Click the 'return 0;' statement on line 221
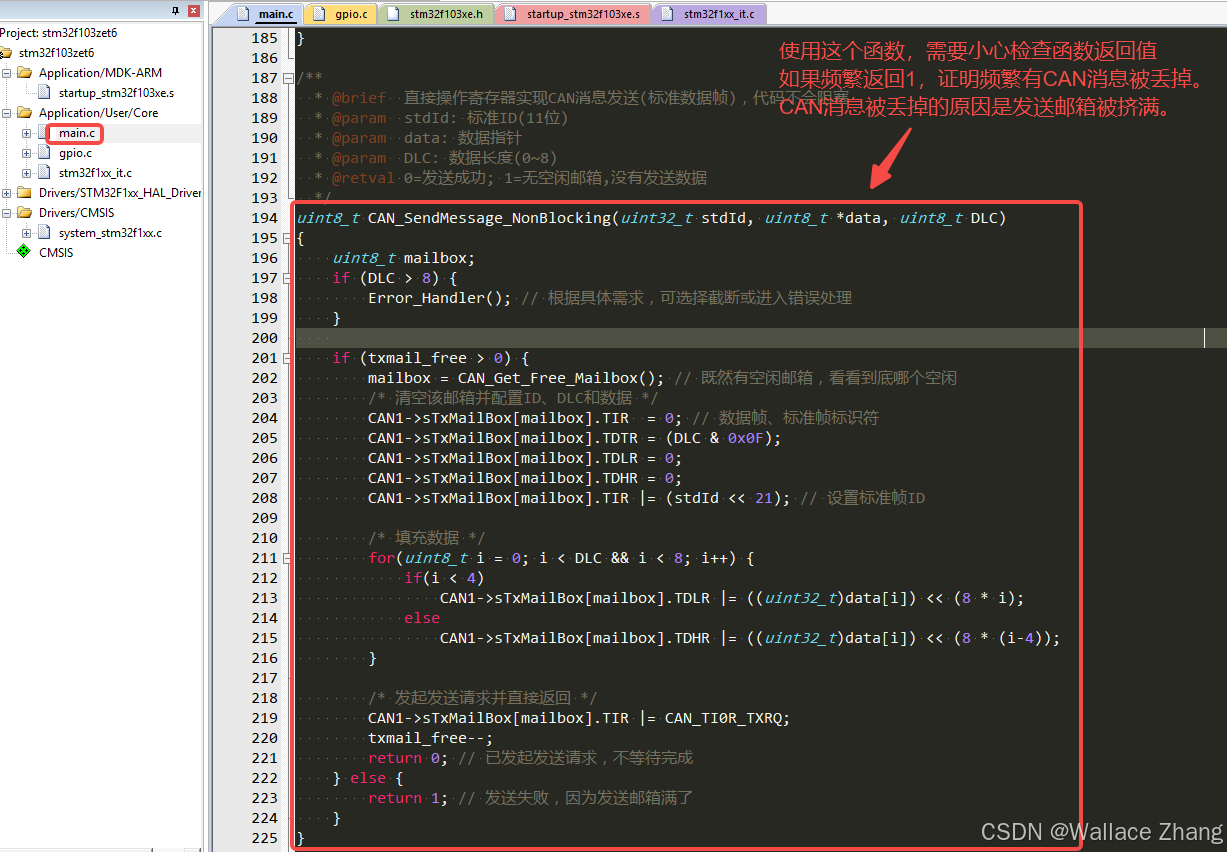This screenshot has height=852, width=1227. pos(408,758)
